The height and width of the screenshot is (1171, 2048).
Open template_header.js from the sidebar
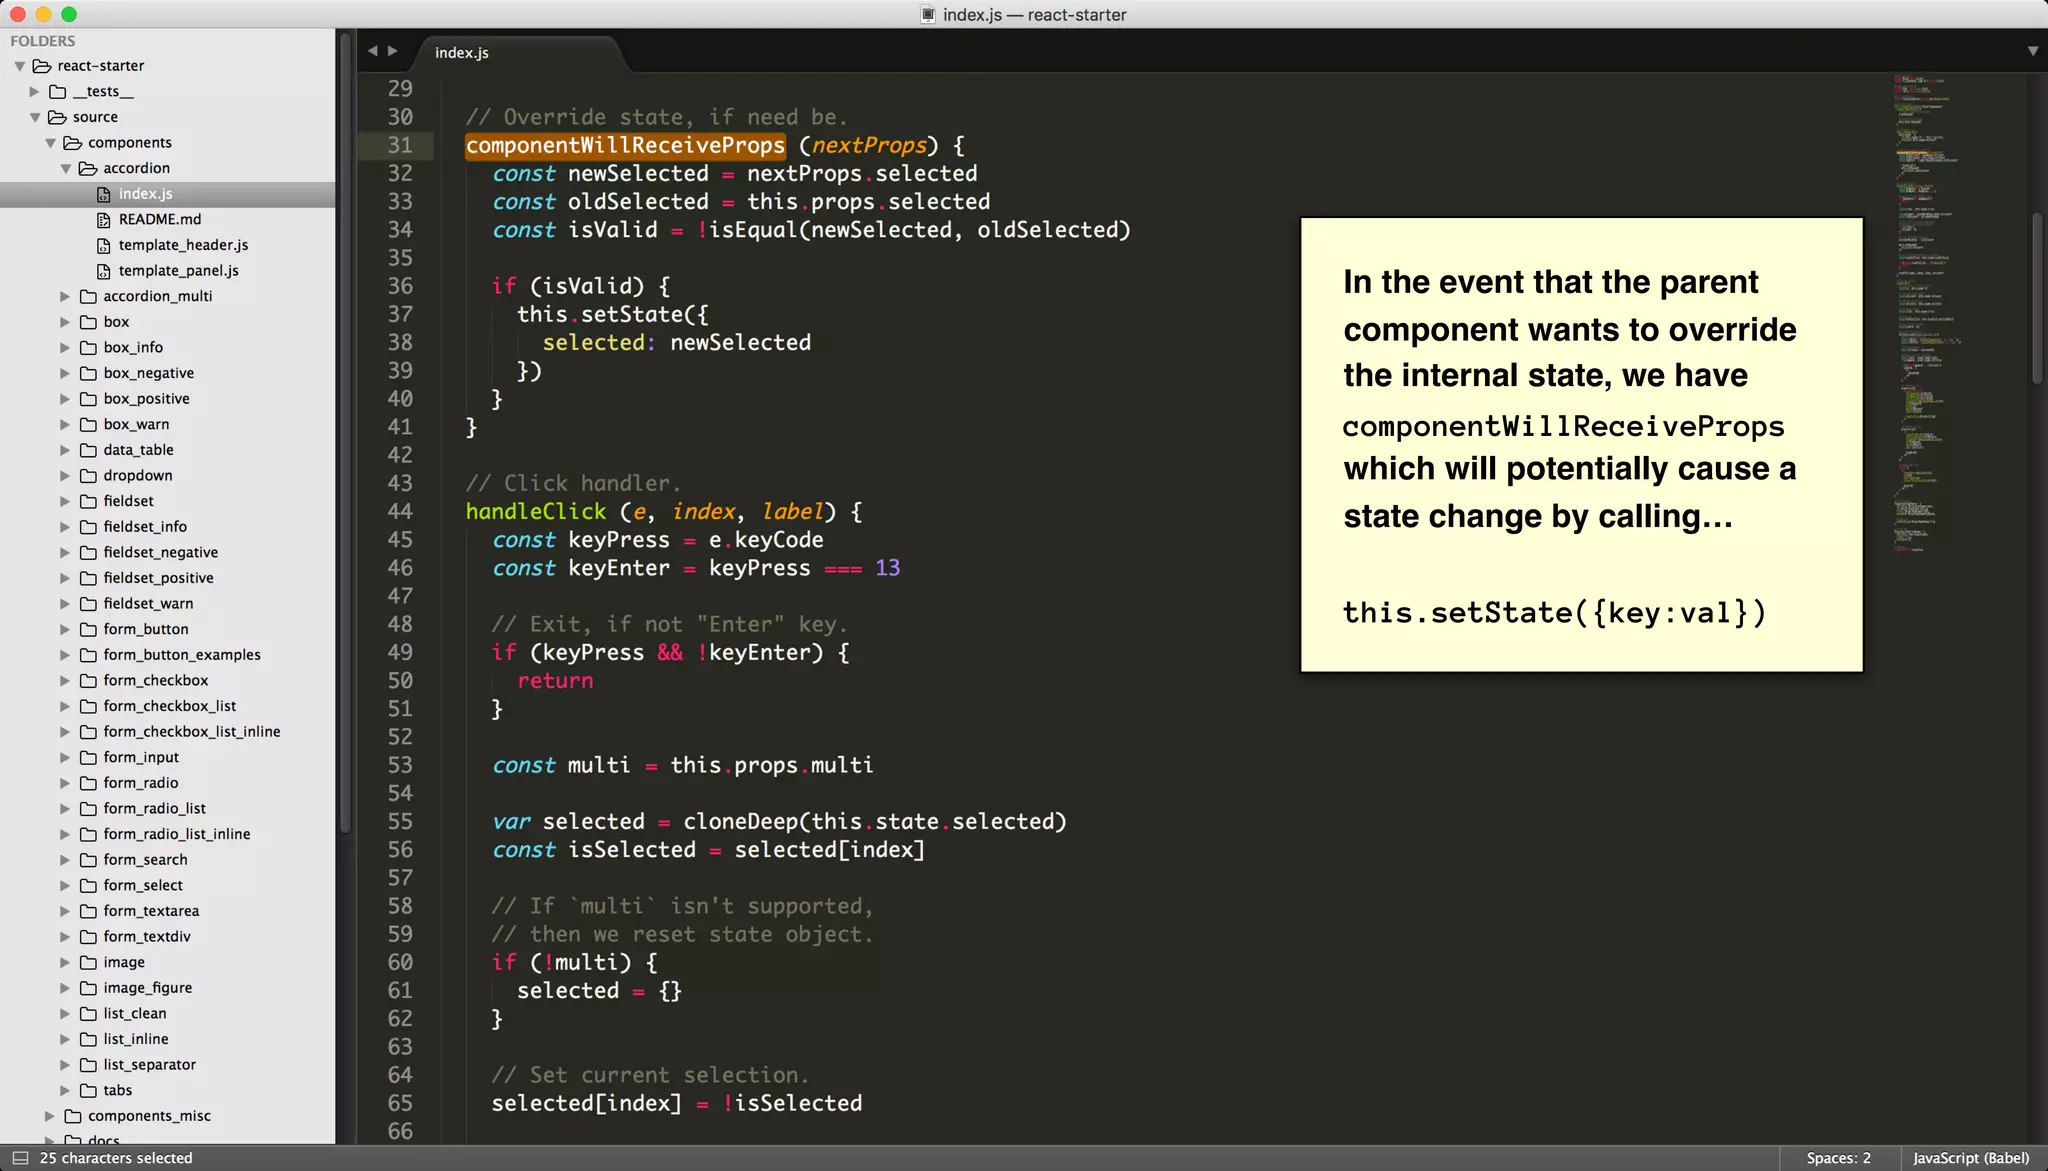tap(183, 245)
